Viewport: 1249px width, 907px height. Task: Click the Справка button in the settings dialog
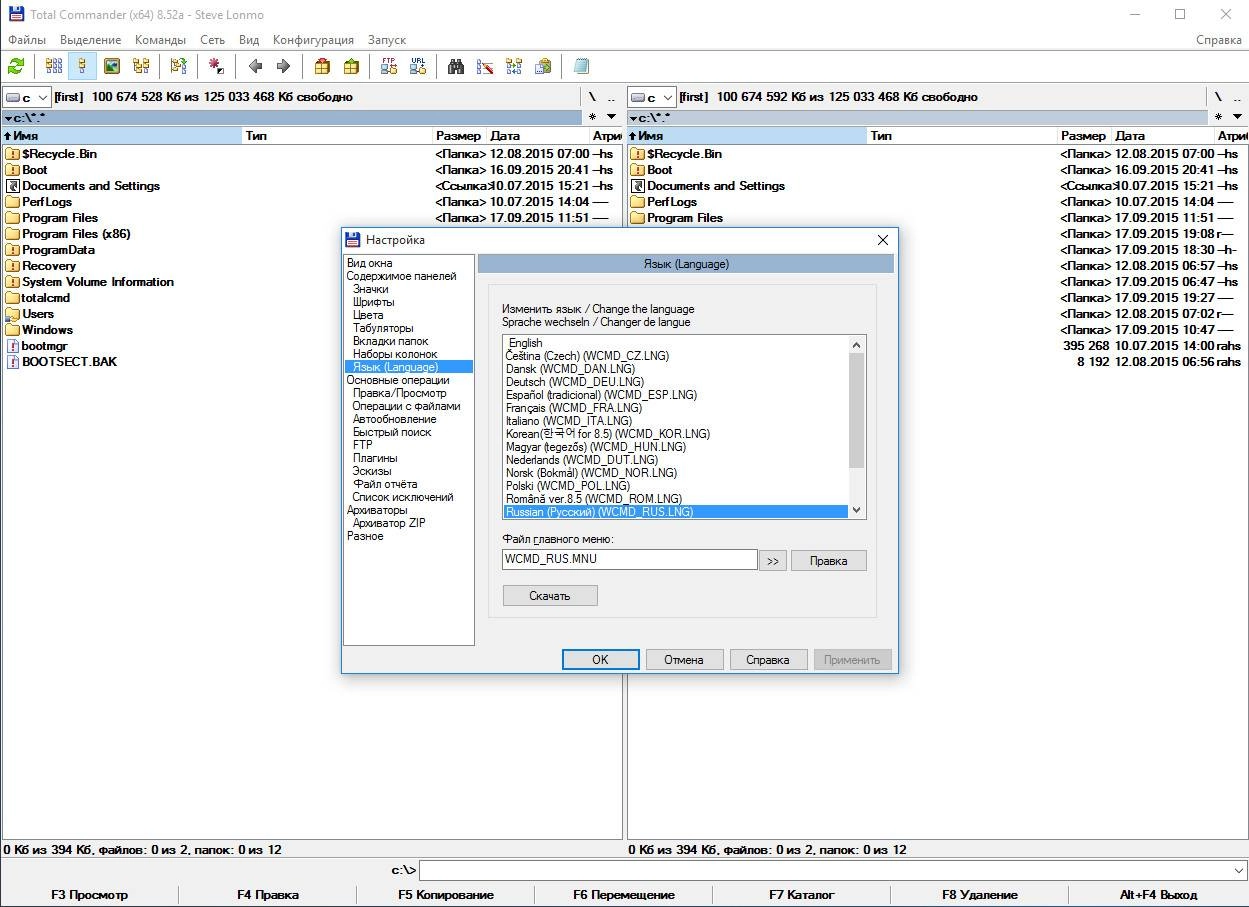pos(768,659)
